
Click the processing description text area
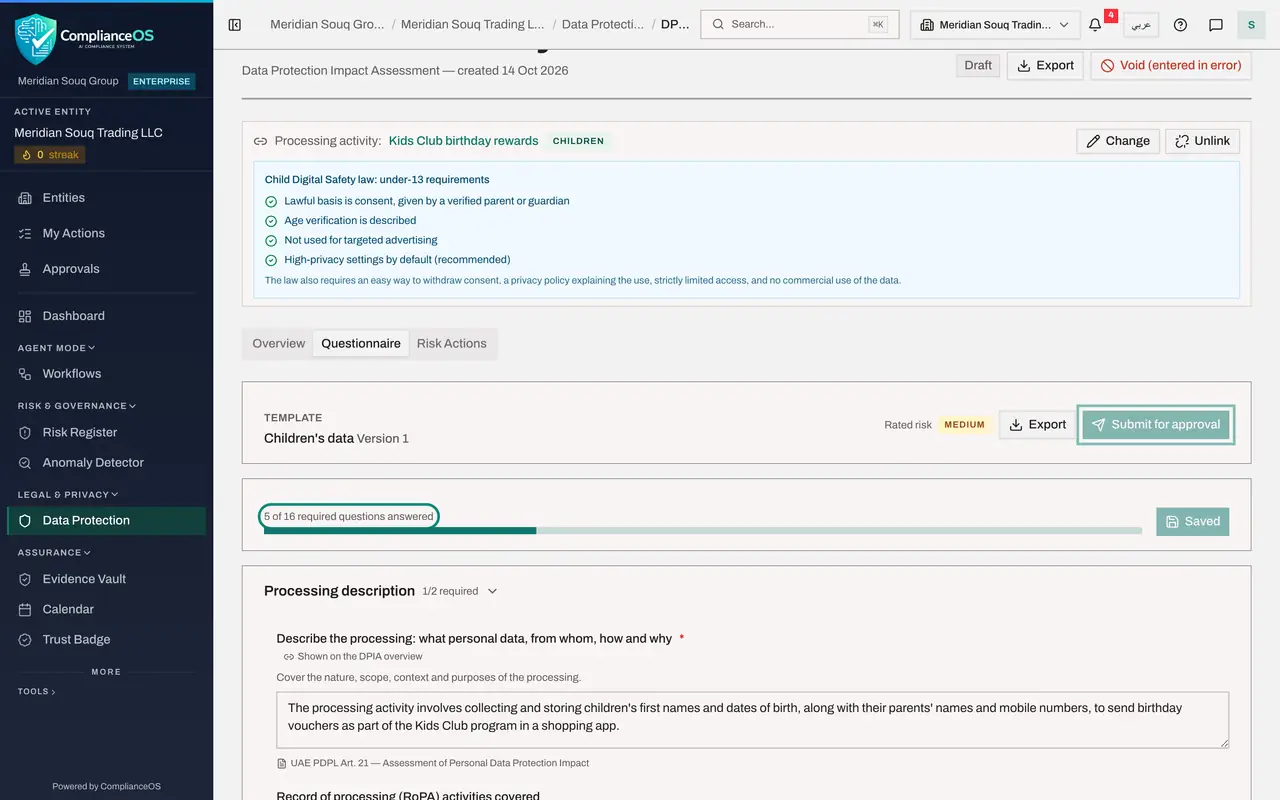753,720
